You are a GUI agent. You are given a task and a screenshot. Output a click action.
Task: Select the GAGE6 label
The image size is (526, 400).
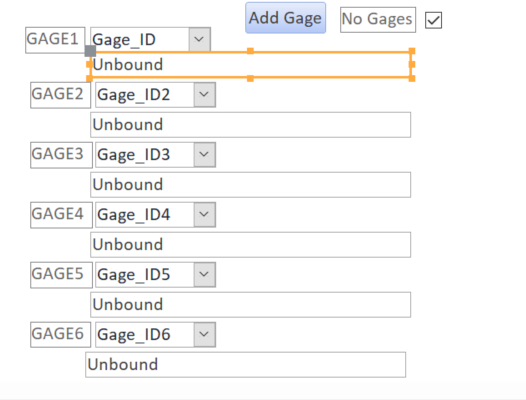pos(60,335)
